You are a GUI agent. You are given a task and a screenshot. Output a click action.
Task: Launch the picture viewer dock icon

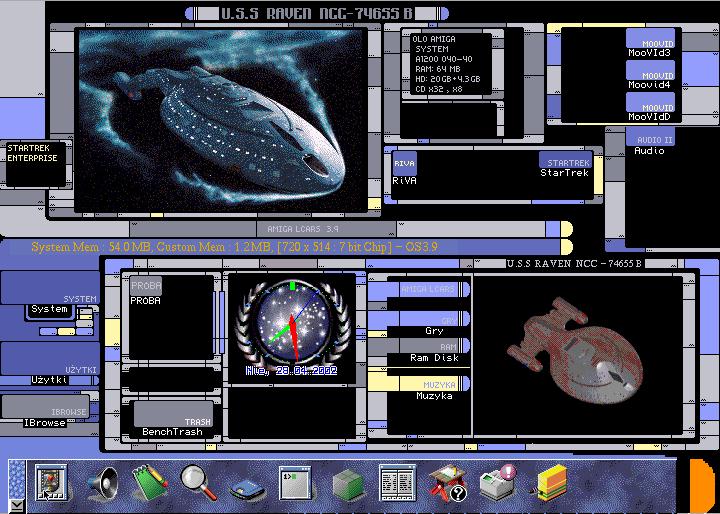pyautogui.click(x=51, y=483)
